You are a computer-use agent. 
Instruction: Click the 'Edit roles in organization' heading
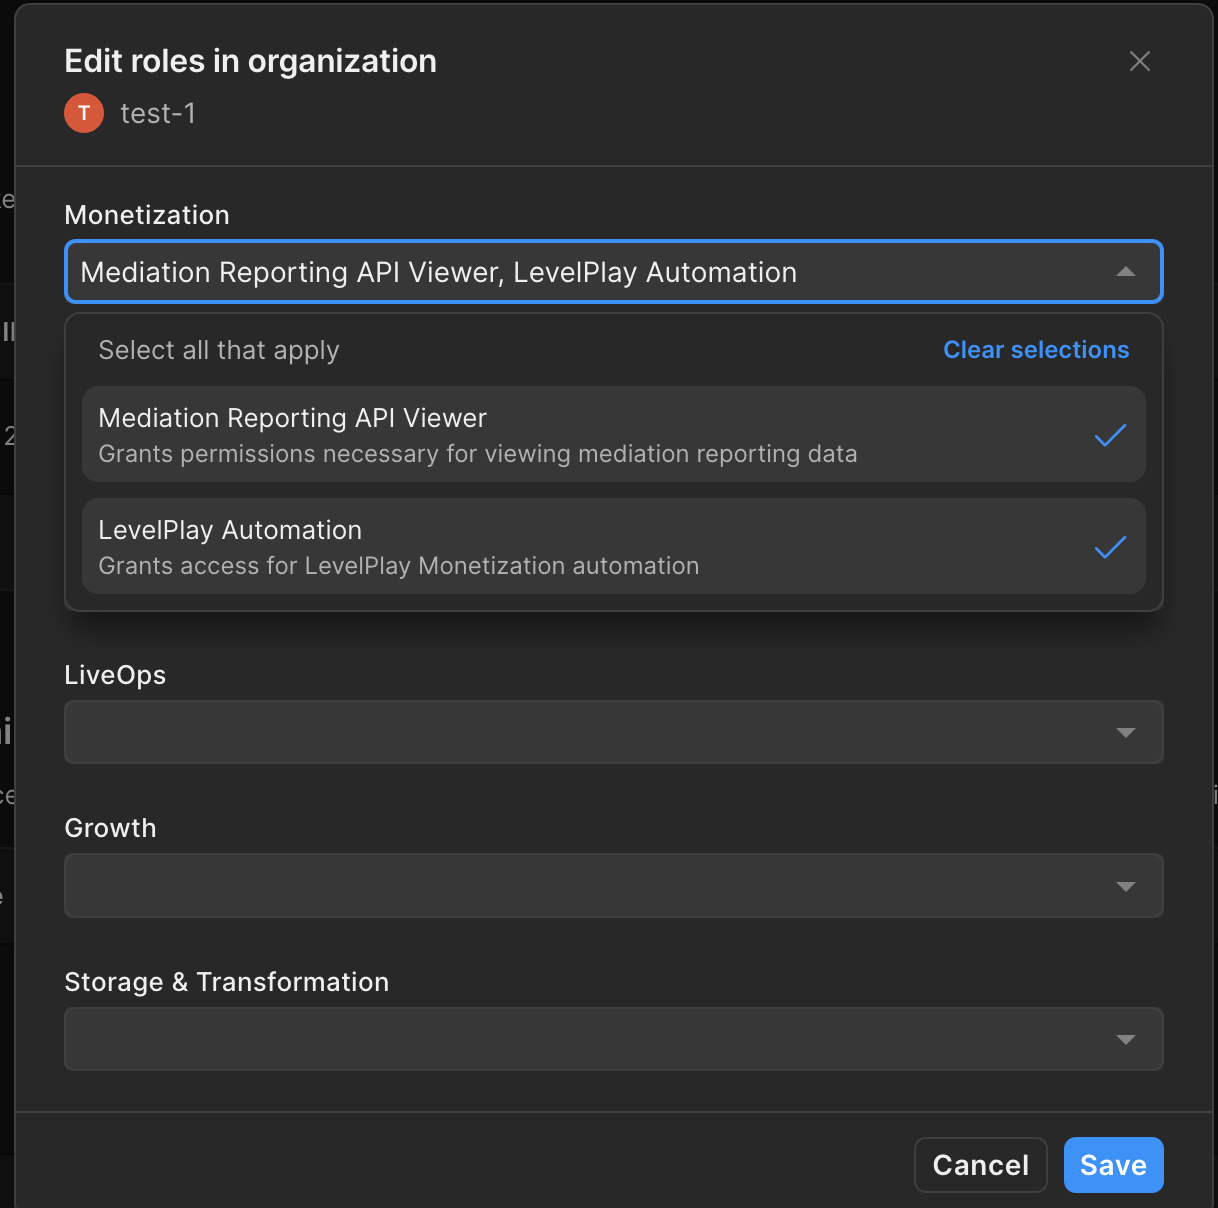(250, 62)
